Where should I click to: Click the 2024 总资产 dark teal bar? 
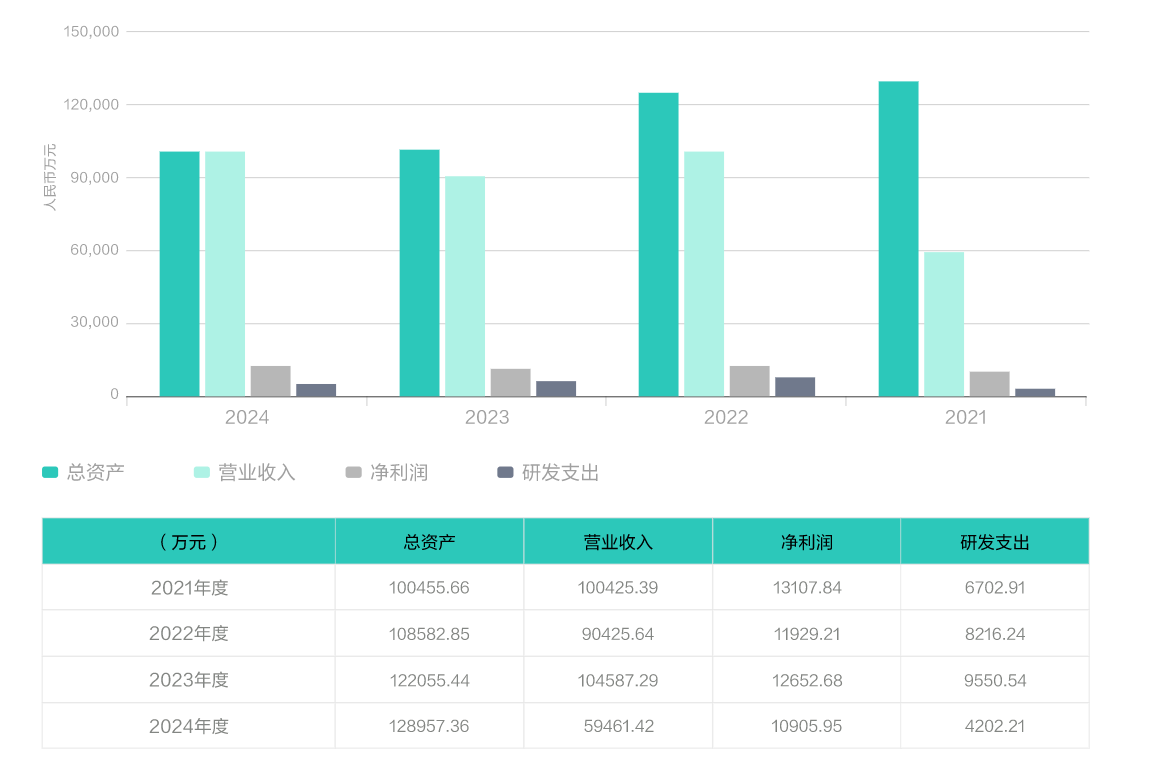click(x=180, y=274)
